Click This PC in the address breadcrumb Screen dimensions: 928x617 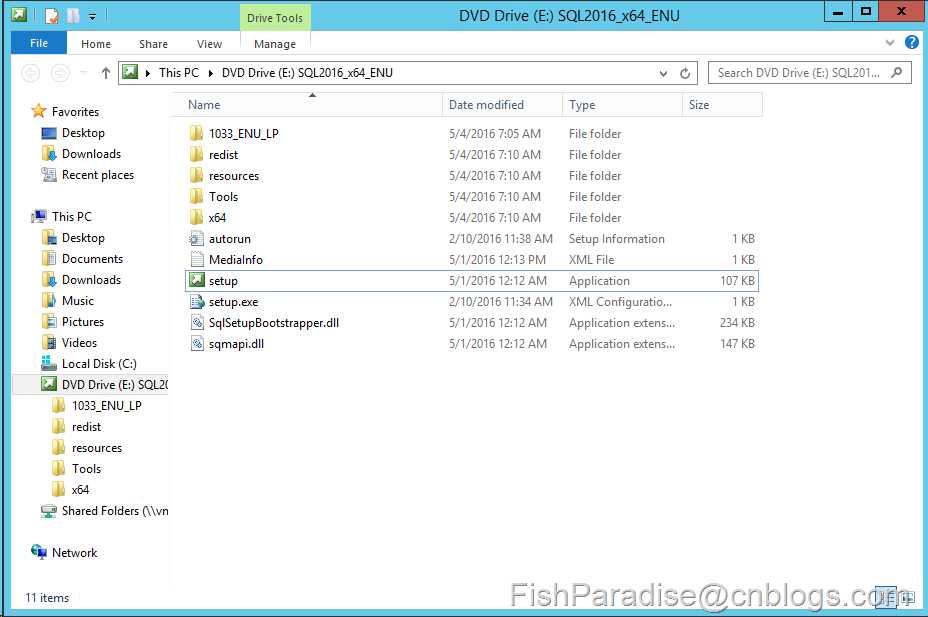coord(179,73)
